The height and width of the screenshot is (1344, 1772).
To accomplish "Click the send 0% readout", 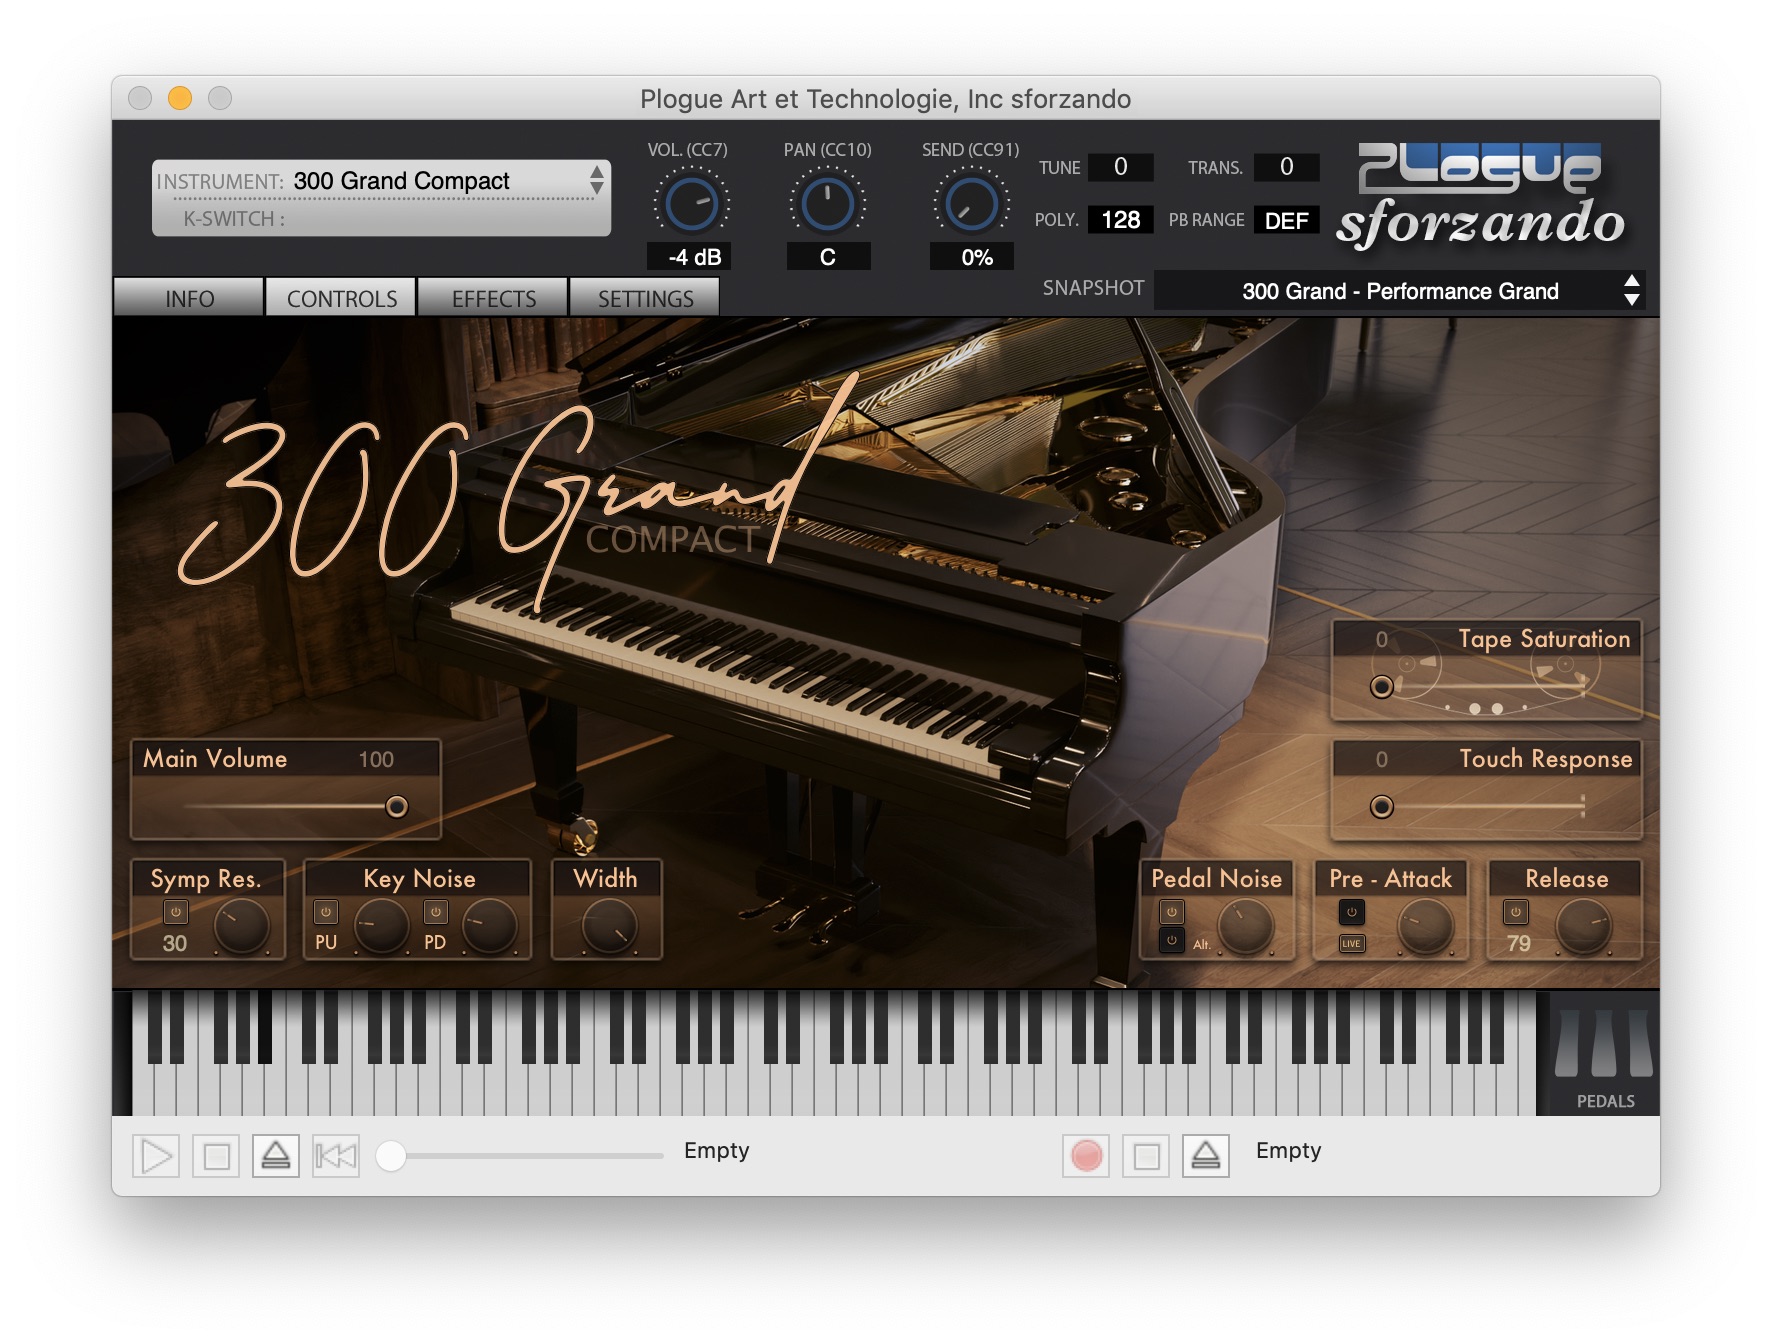I will point(972,257).
